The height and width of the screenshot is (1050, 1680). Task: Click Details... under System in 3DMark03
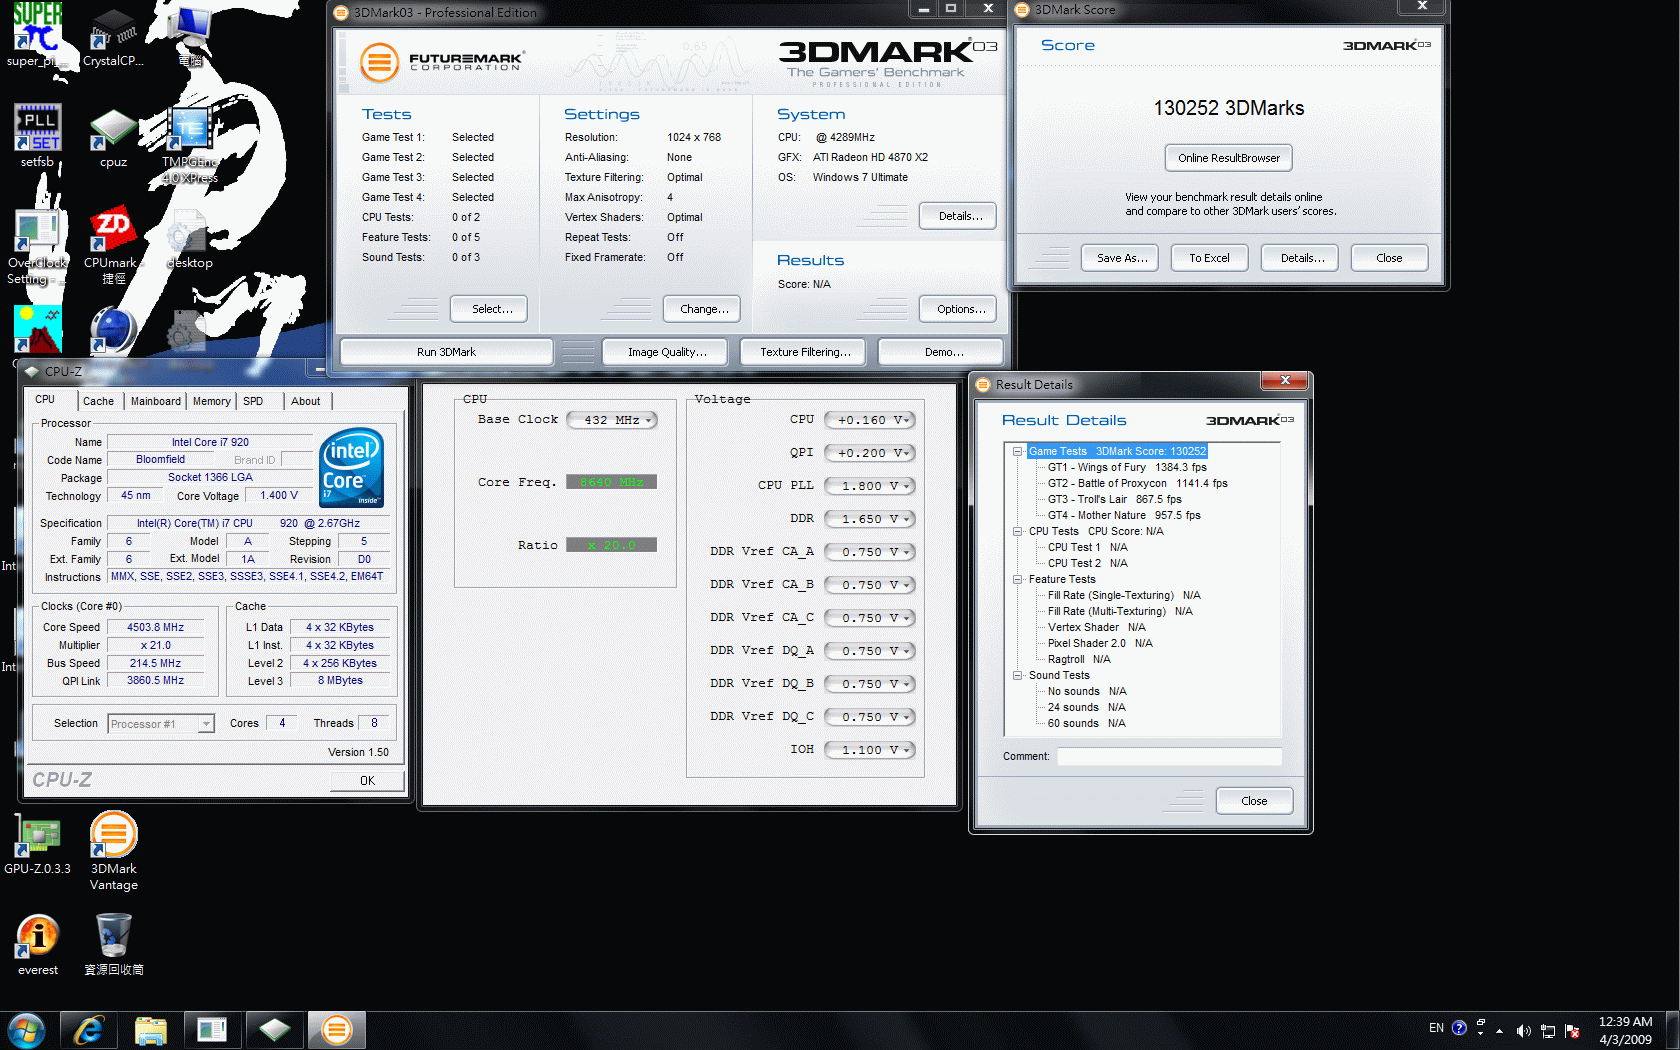[960, 216]
